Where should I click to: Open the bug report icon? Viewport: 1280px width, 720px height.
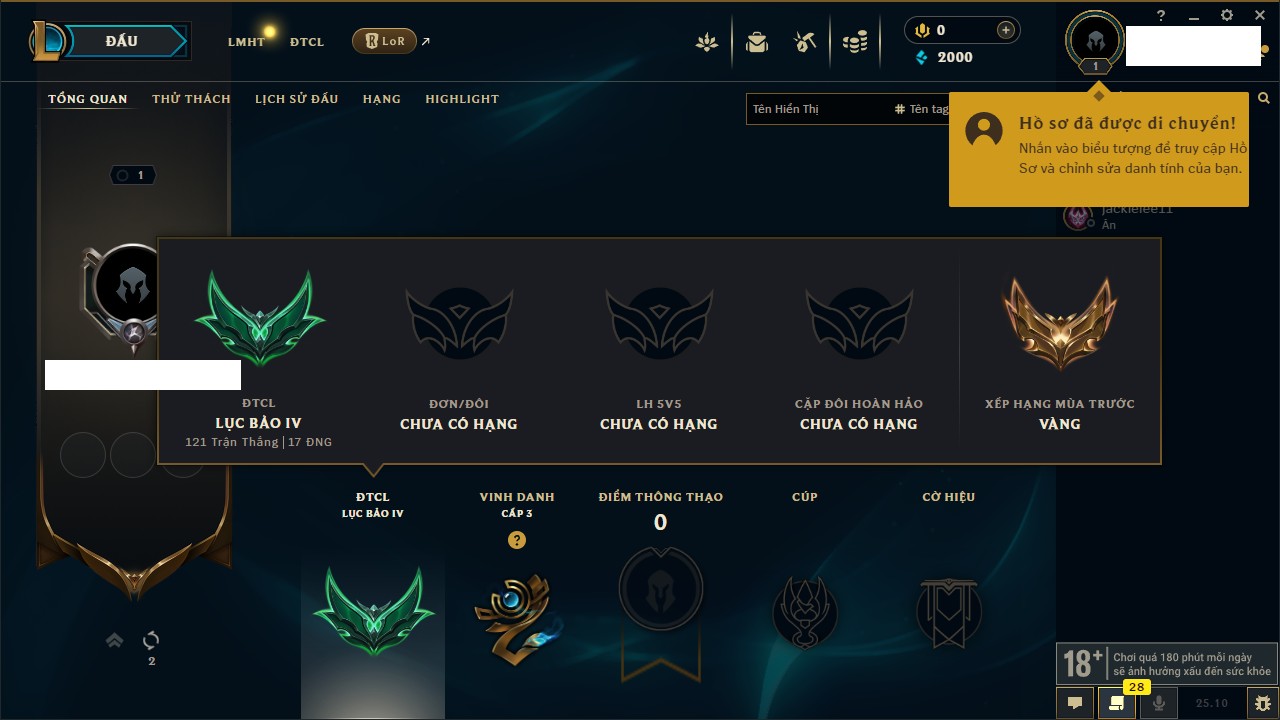pos(1262,703)
